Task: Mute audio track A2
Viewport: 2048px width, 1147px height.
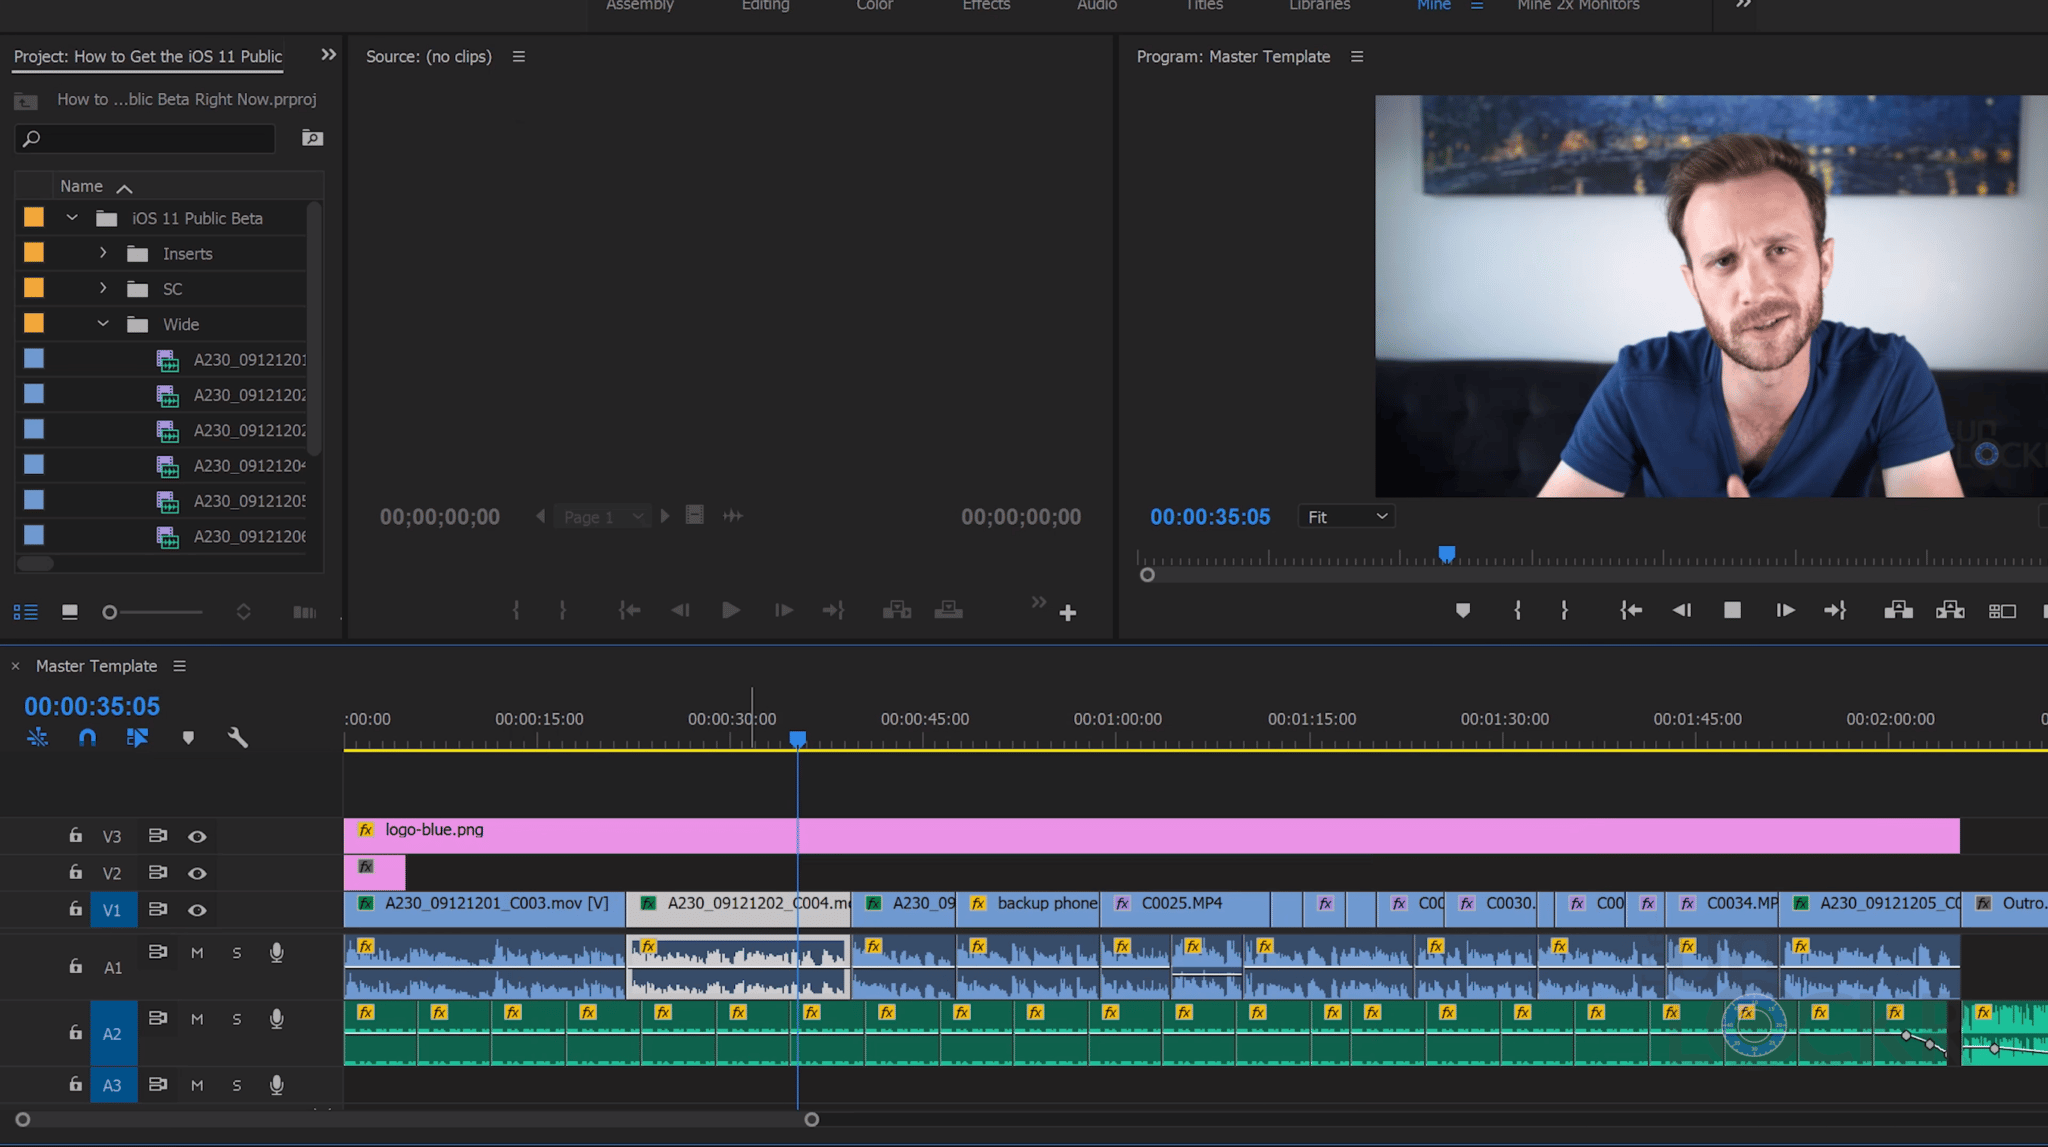Action: tap(197, 1019)
